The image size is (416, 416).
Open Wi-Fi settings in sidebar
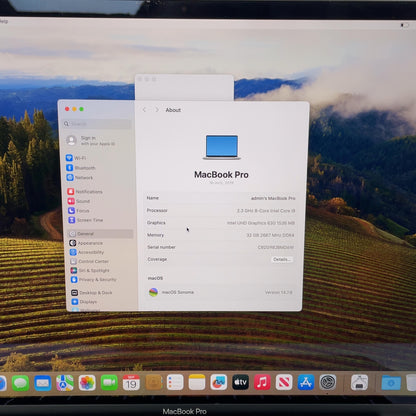[76, 158]
